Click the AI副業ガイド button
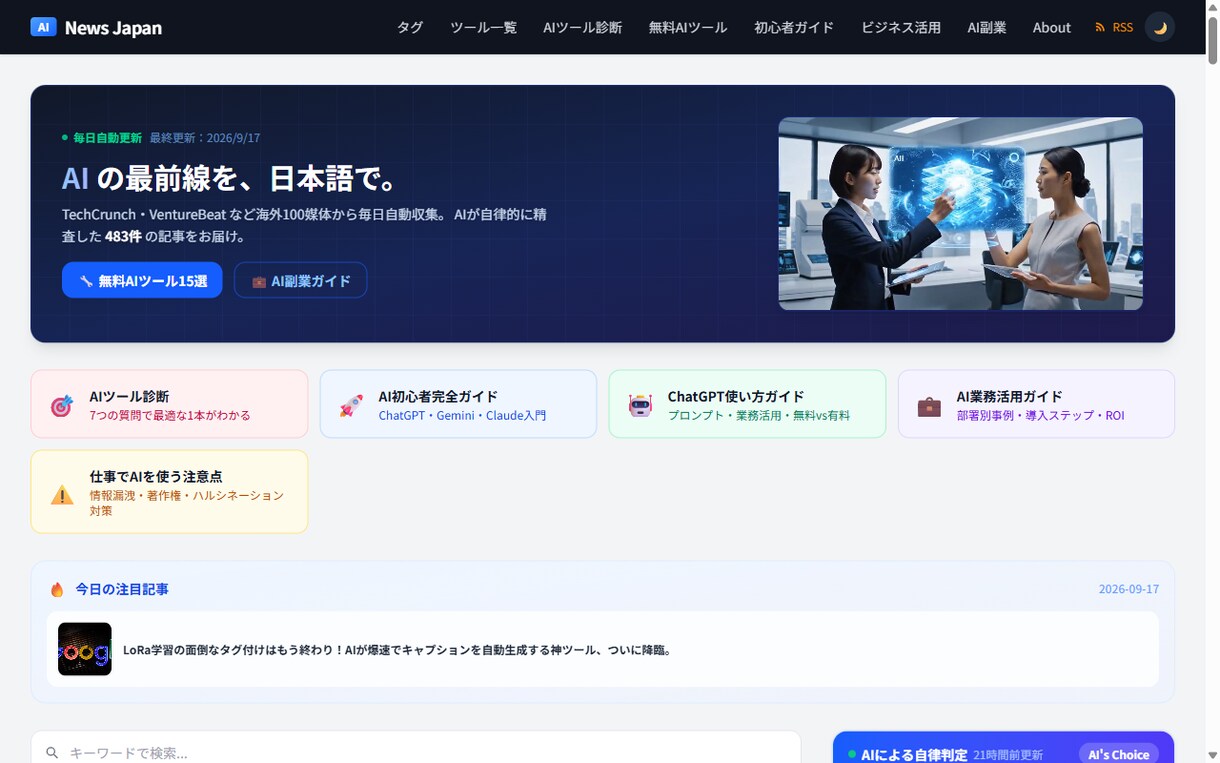The image size is (1220, 763). pos(301,280)
